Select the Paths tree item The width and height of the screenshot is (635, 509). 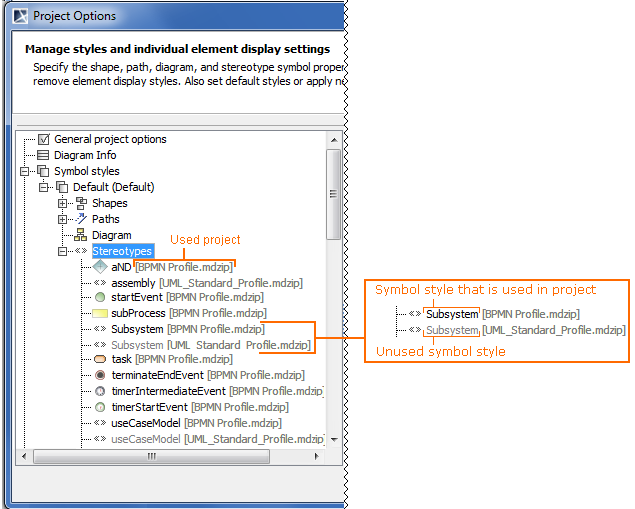pyautogui.click(x=106, y=219)
